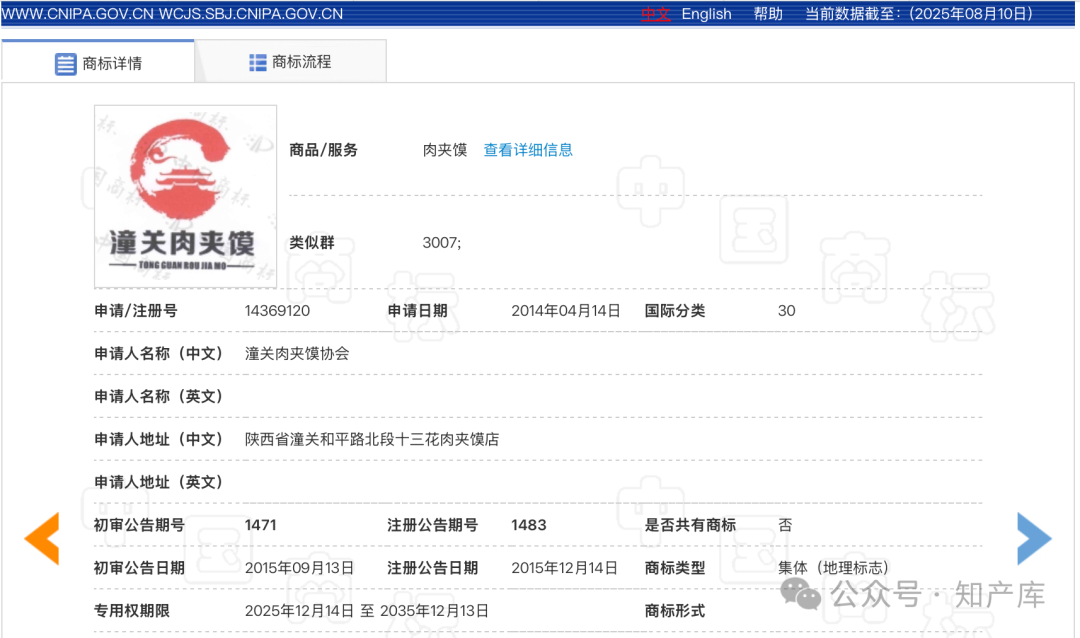
Task: Select application date 2014年04月14日
Action: pyautogui.click(x=565, y=311)
